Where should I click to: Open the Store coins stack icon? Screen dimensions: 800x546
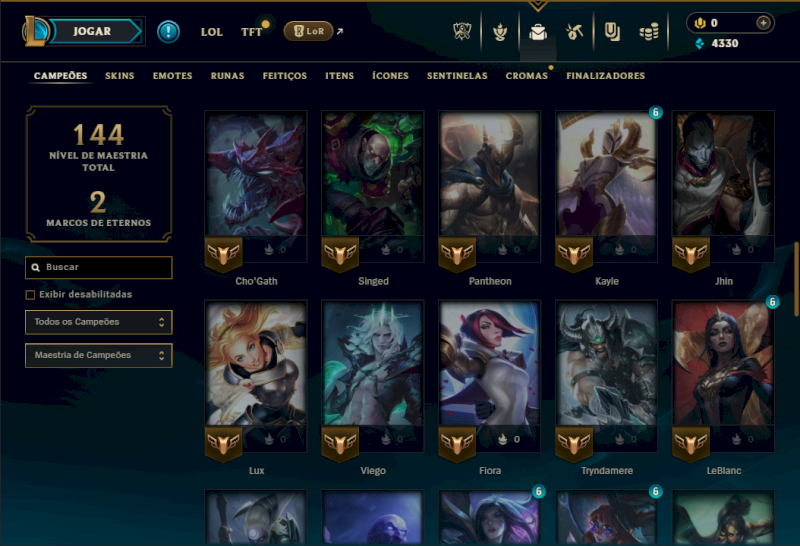[649, 32]
